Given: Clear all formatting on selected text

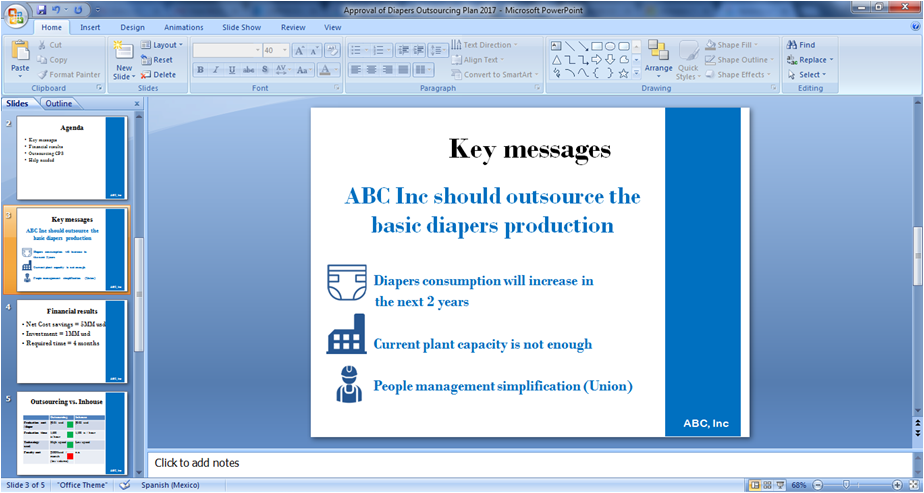Looking at the screenshot, I should click(x=332, y=51).
